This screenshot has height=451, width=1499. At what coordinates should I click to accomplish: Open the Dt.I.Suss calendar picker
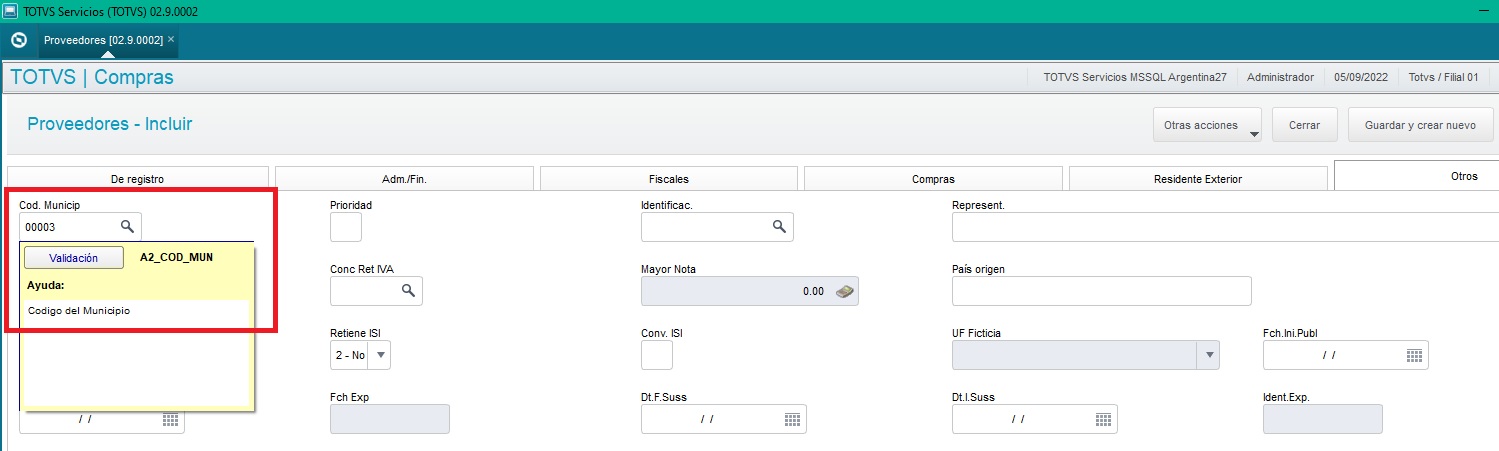coord(1103,419)
